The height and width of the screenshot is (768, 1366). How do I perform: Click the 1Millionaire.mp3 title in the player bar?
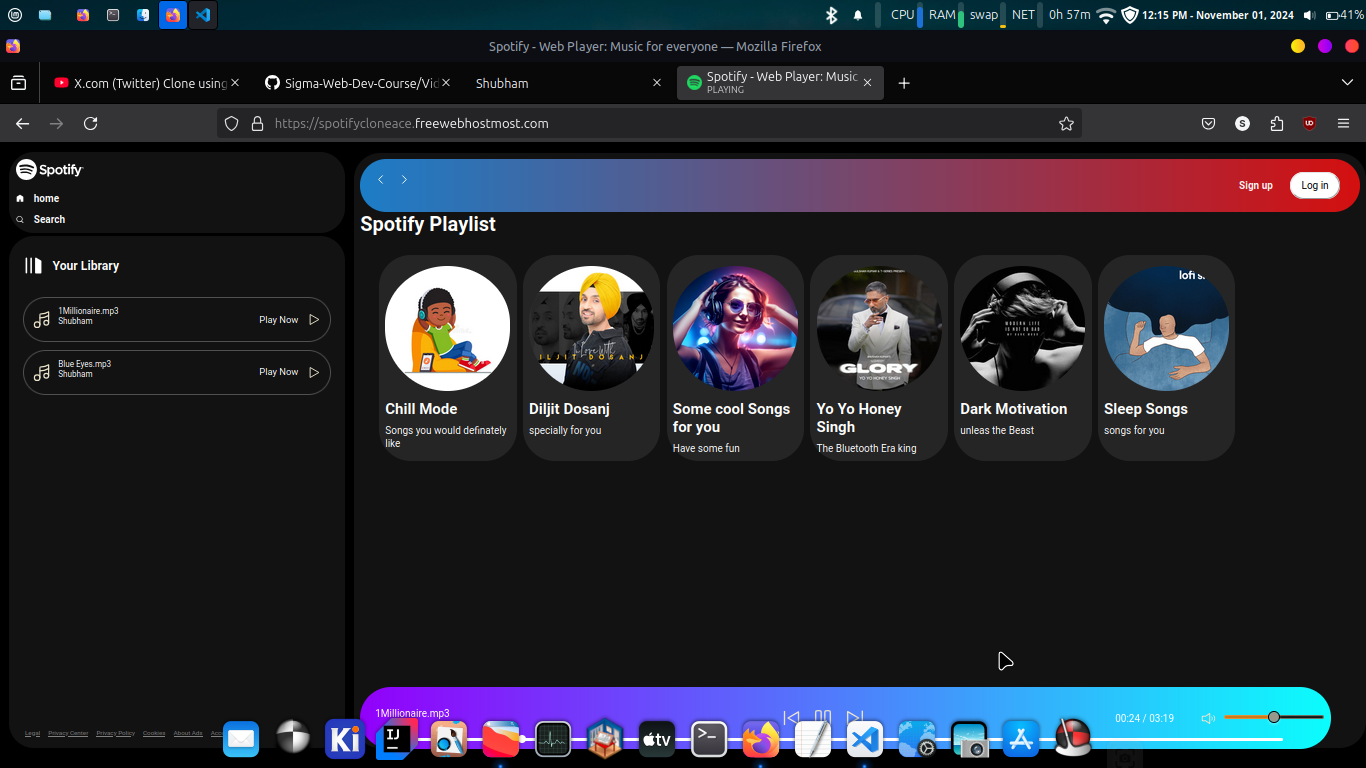(x=412, y=713)
